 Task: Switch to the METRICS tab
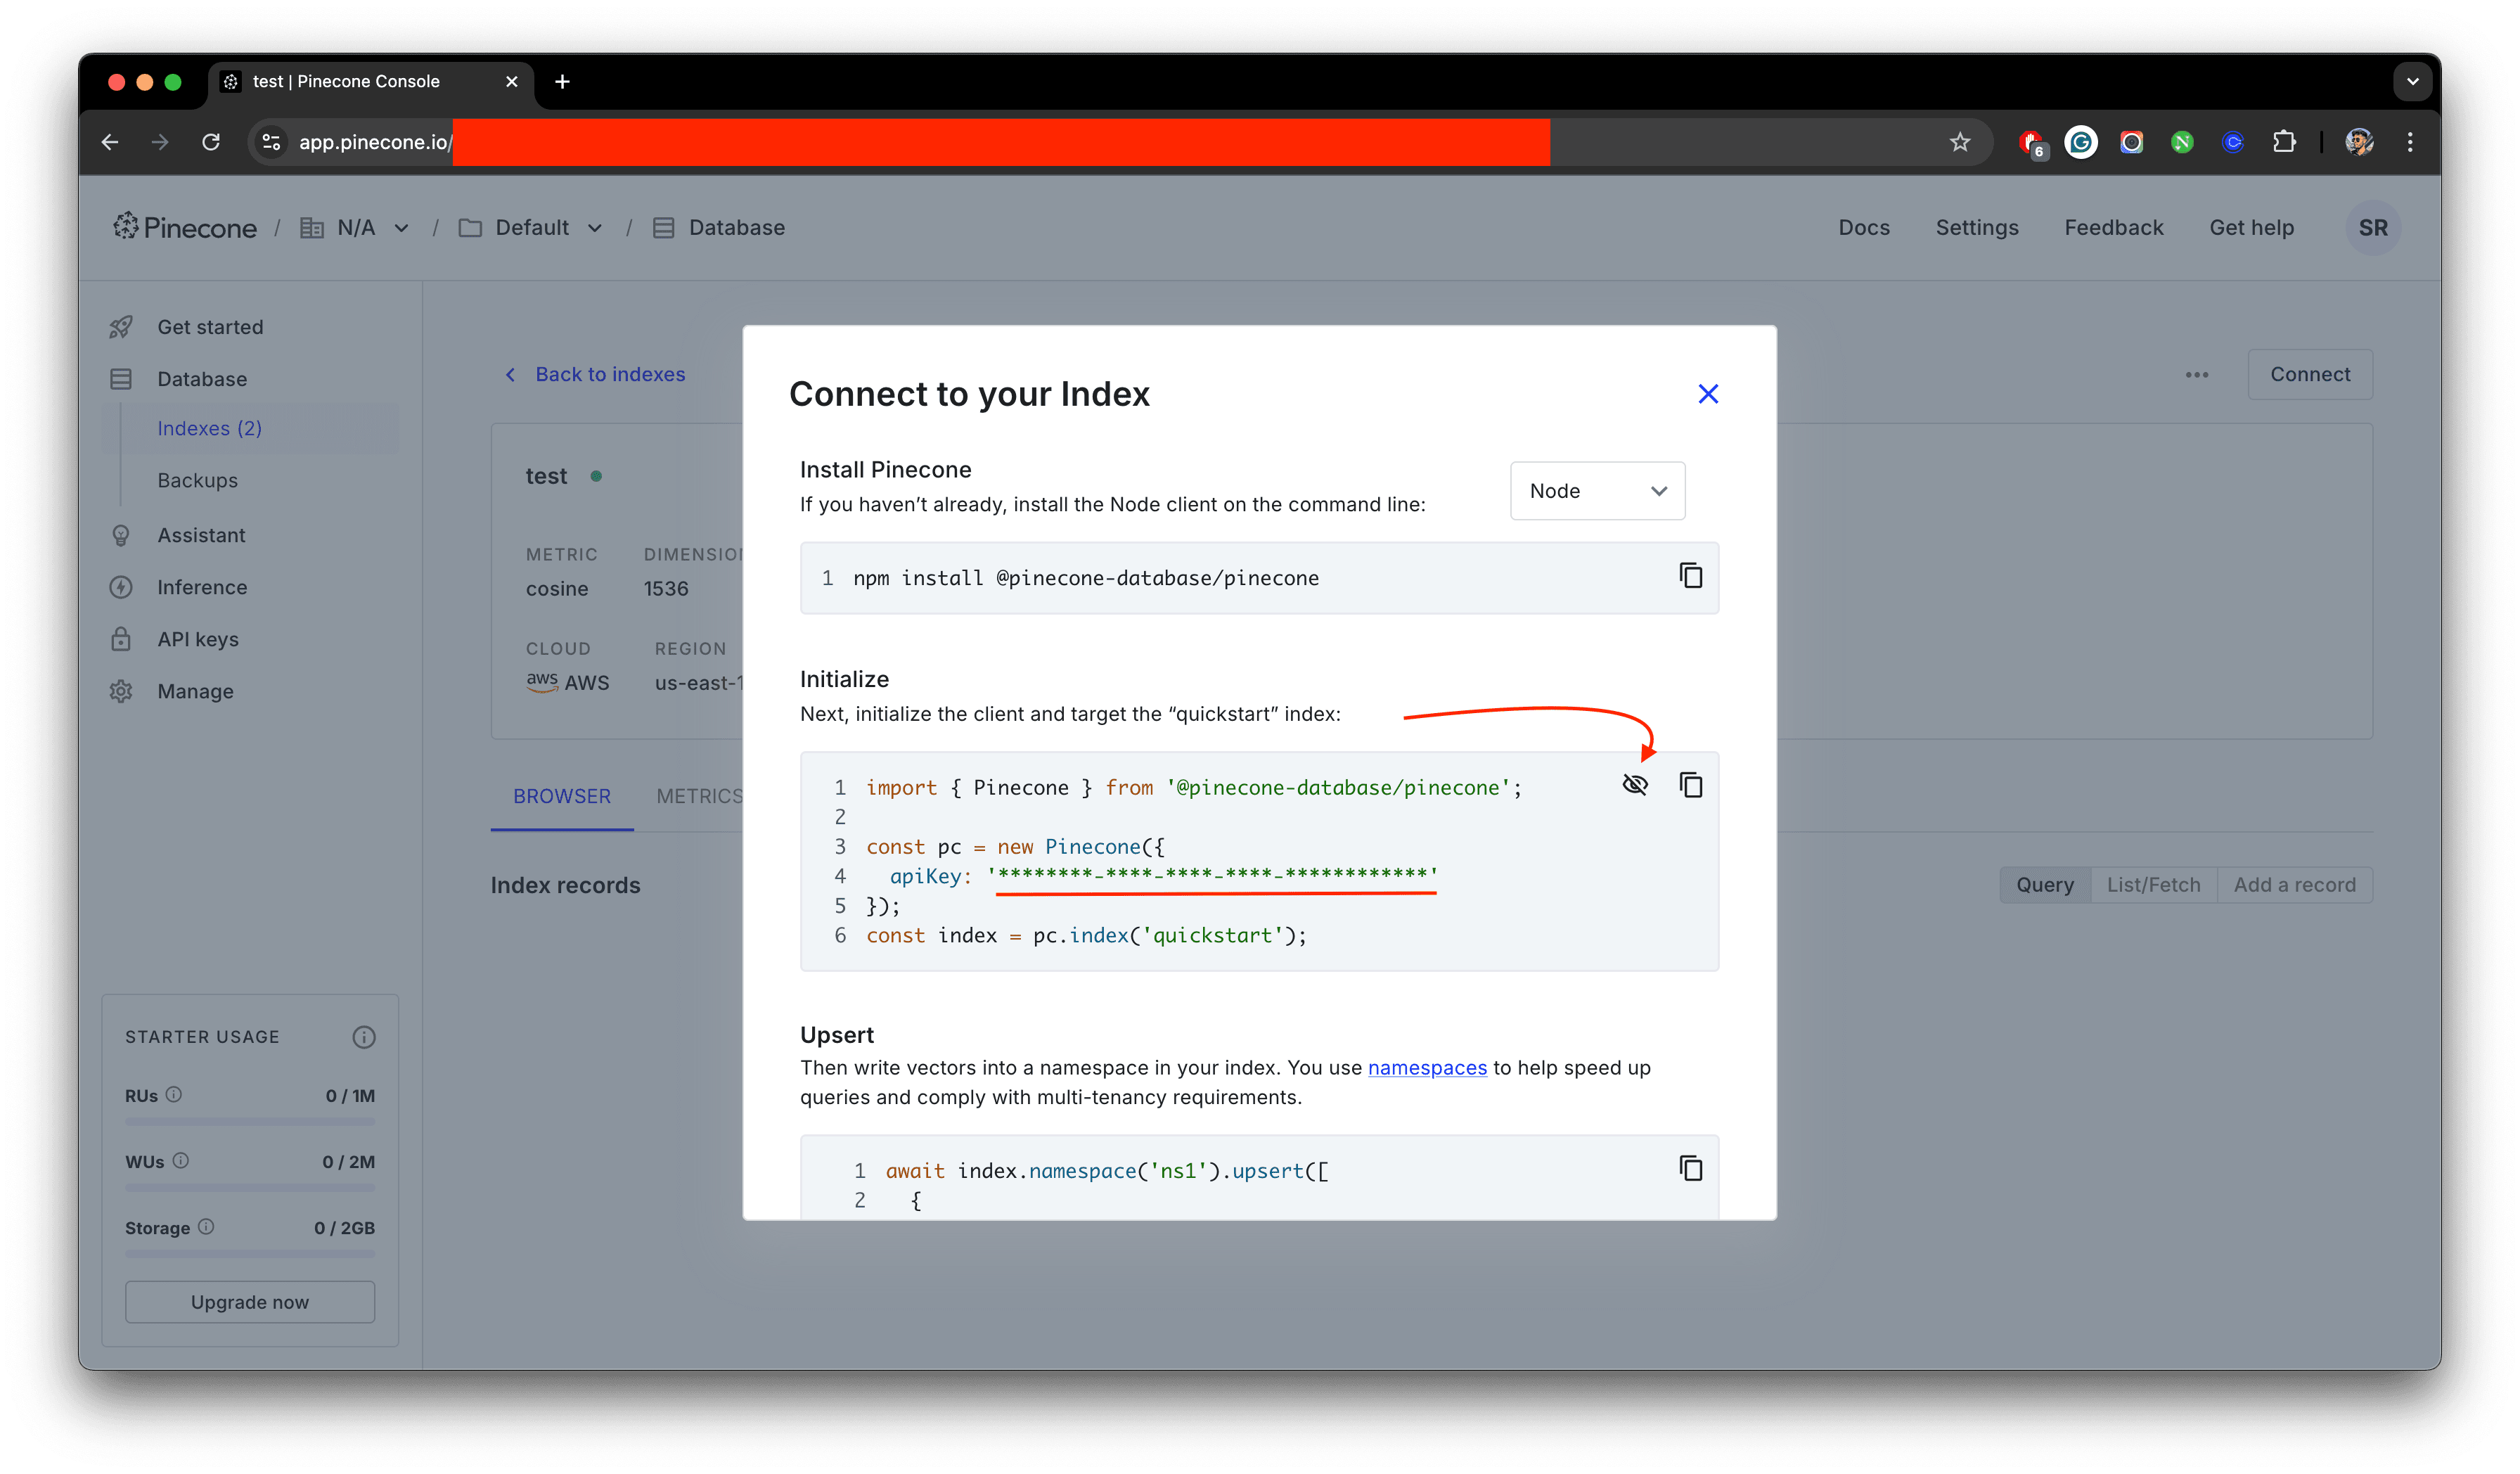pos(699,797)
